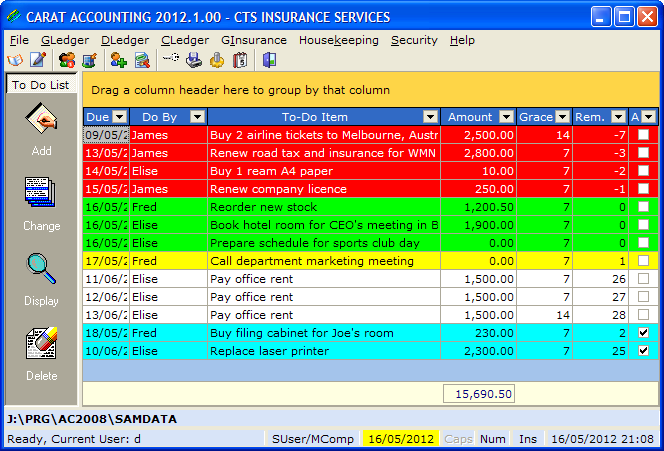The height and width of the screenshot is (451, 664).
Task: Sort by the To-Do Item column header
Action: 315,117
